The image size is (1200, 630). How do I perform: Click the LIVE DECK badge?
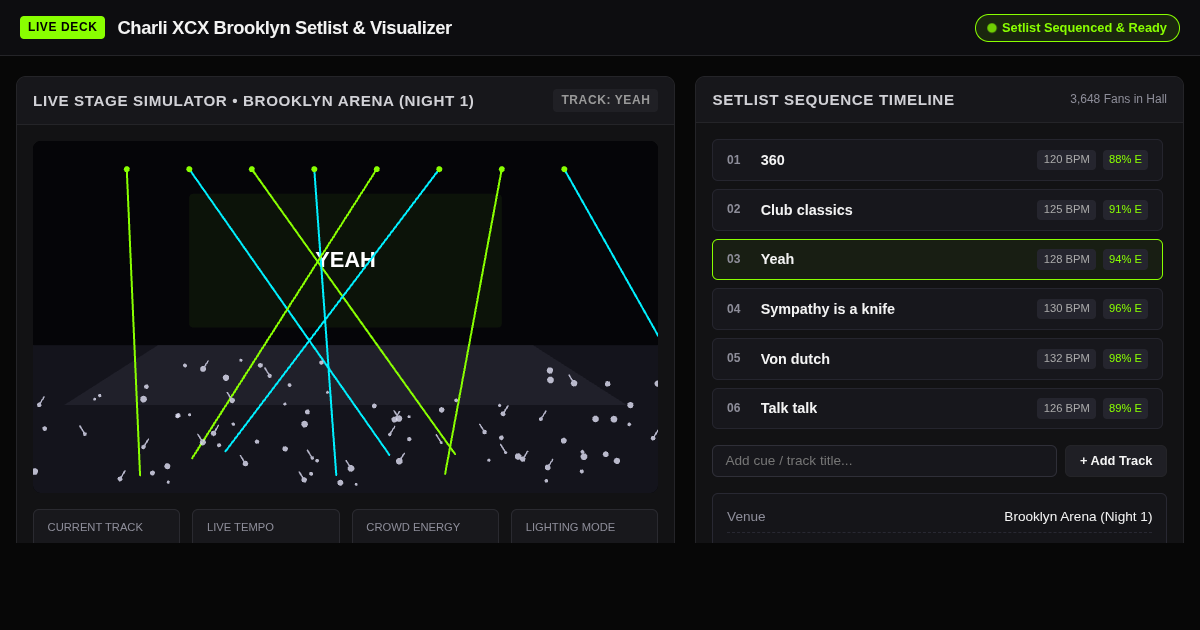point(62,27)
